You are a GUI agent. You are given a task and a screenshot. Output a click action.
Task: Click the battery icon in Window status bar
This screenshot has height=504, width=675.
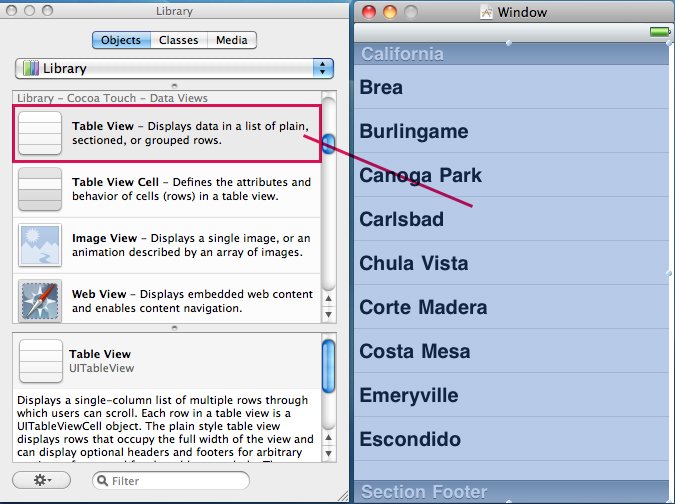coord(659,31)
